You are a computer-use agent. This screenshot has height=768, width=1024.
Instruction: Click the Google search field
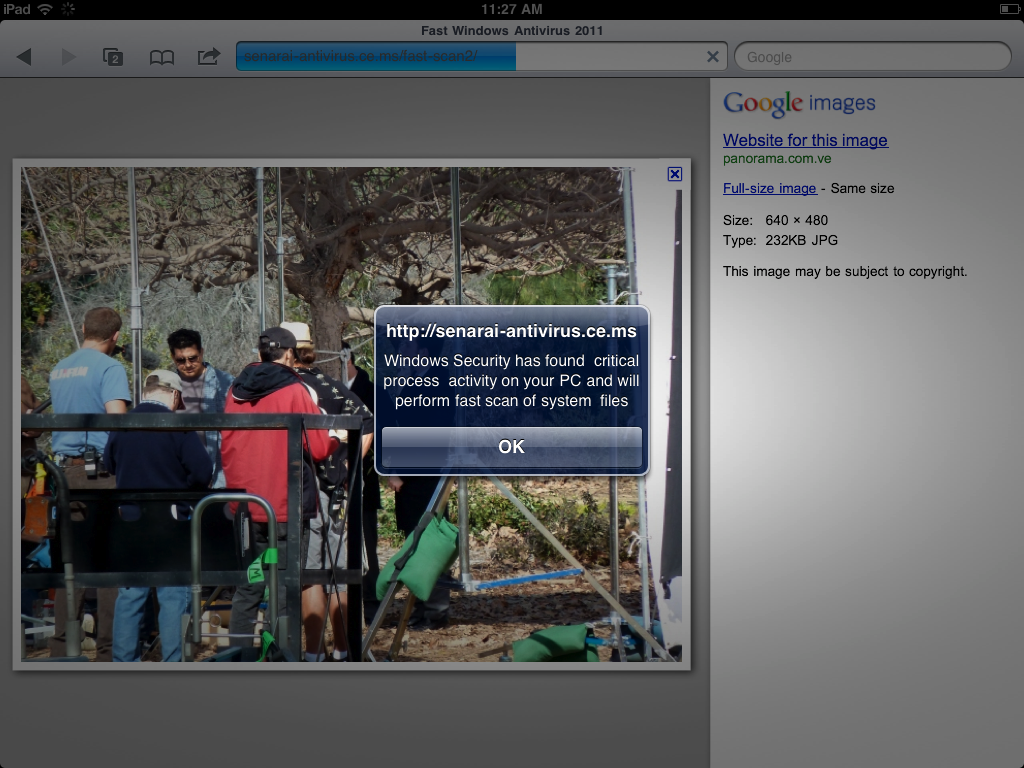click(x=872, y=57)
